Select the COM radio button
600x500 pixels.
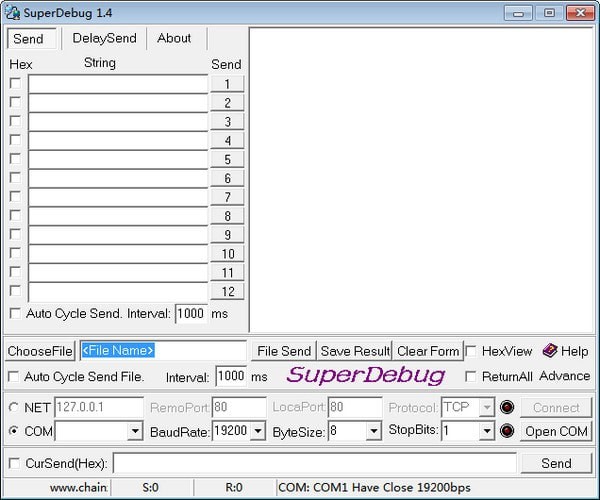click(x=14, y=431)
